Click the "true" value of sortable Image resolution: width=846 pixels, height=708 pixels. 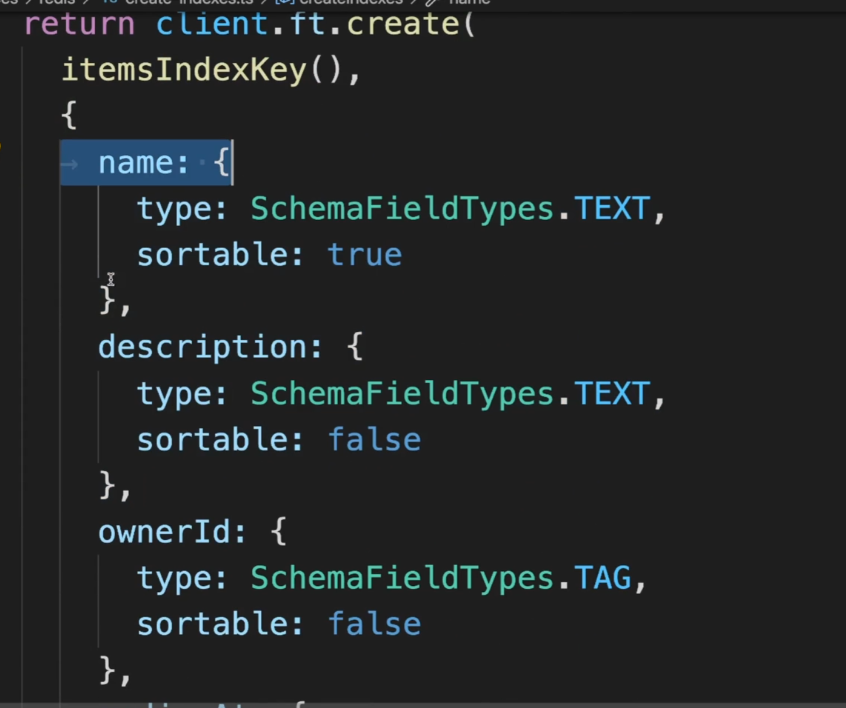pos(365,255)
